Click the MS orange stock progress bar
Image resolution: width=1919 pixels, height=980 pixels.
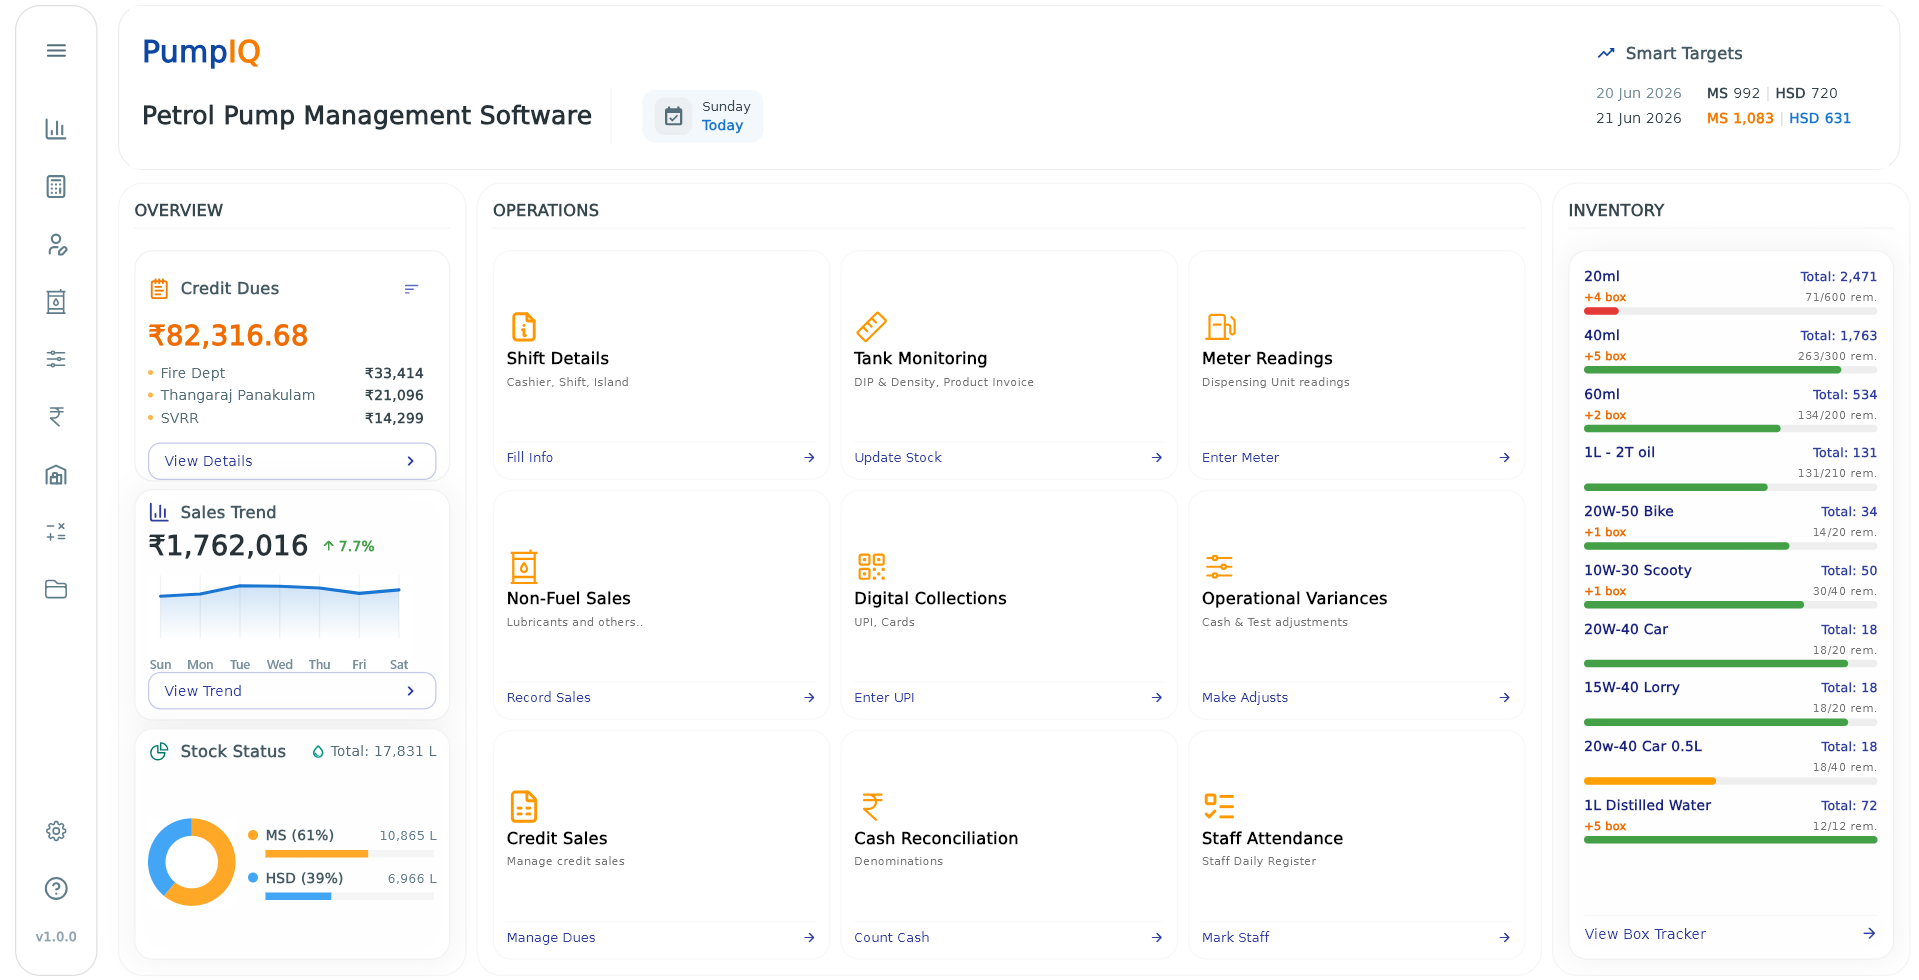350,854
